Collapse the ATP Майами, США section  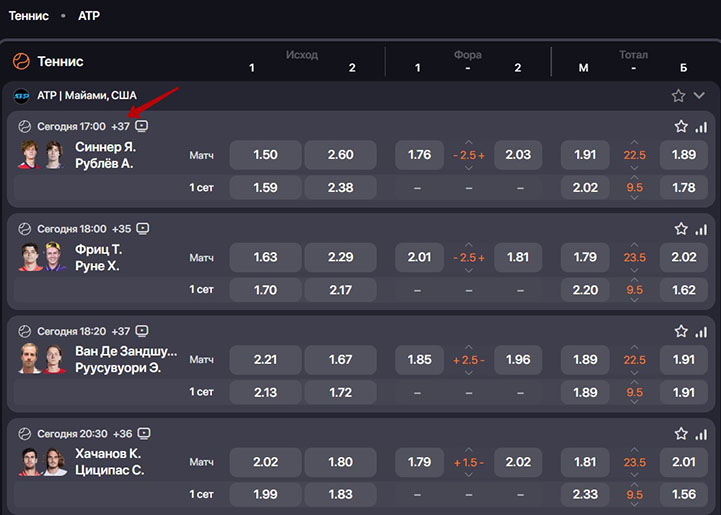[699, 96]
